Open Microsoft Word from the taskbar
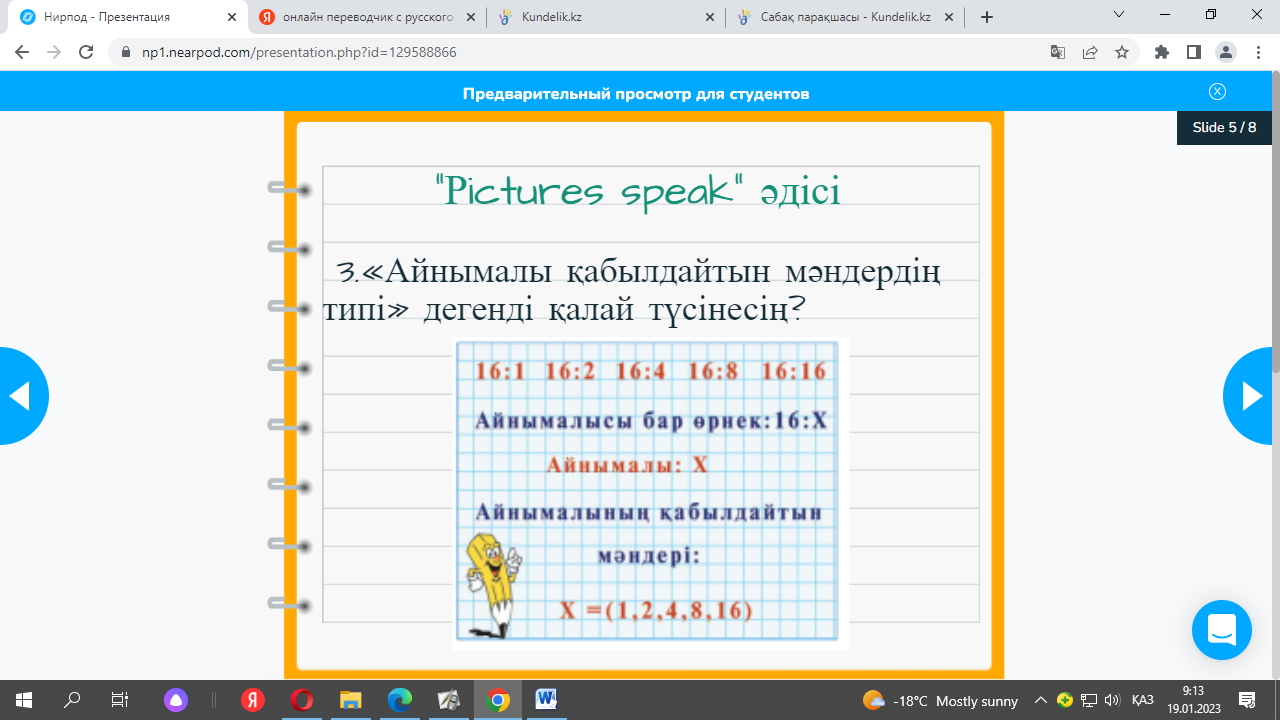This screenshot has width=1280, height=720. point(546,700)
